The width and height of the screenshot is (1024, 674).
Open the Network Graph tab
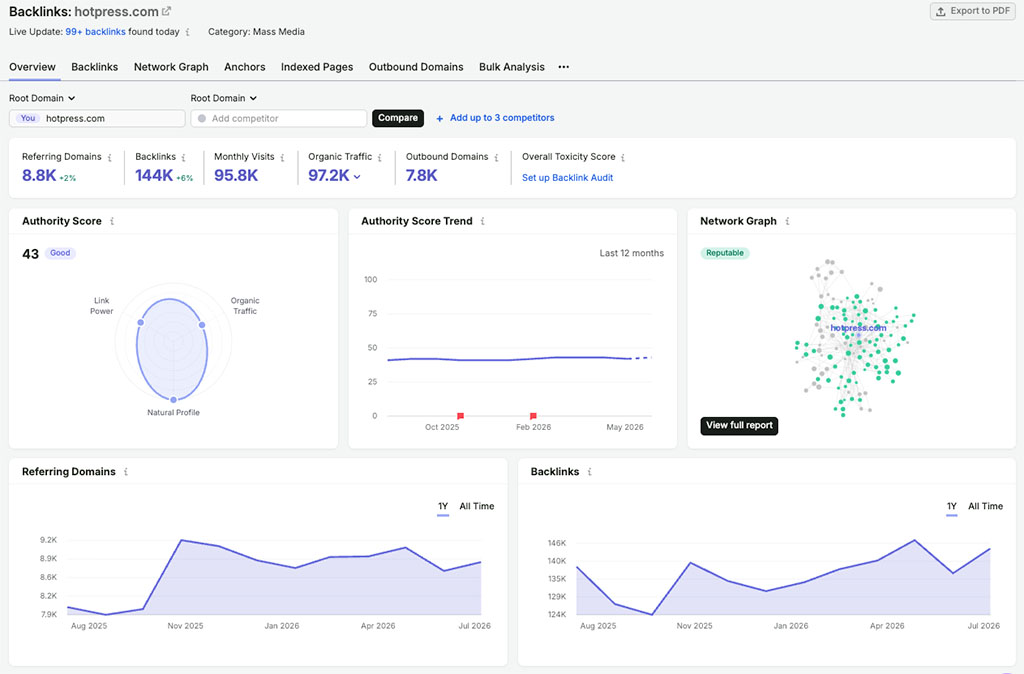tap(171, 67)
